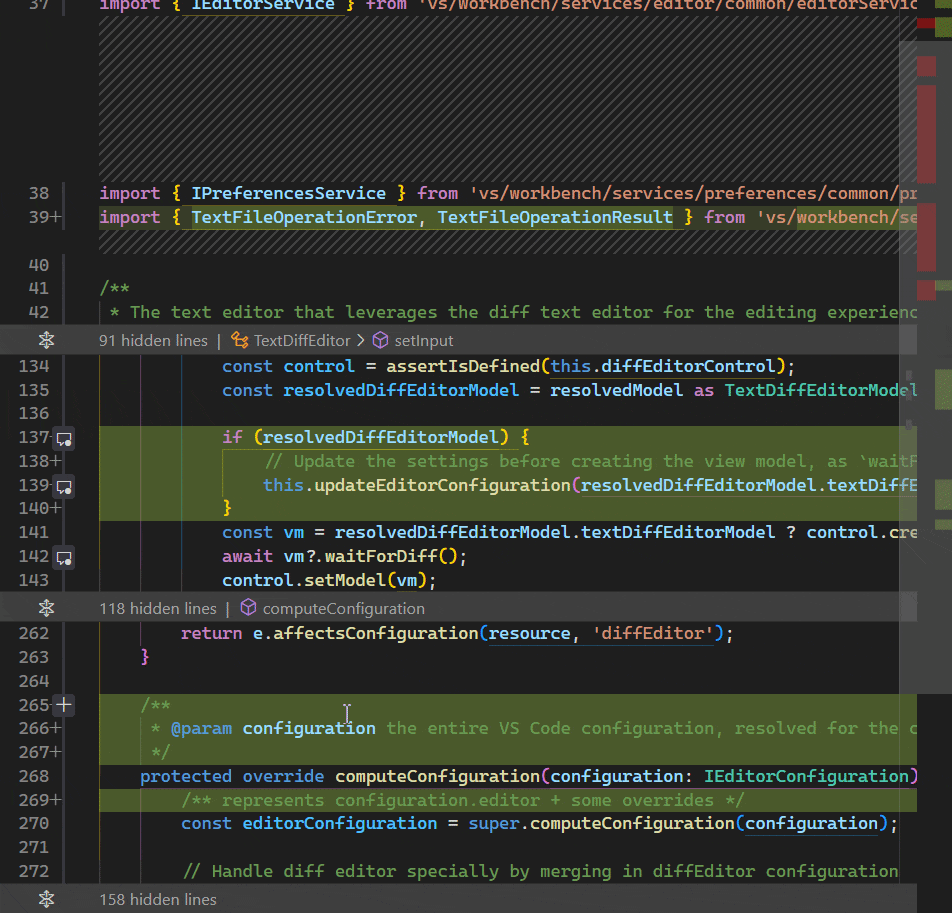Screen dimensions: 952x913
Task: Click the unfold icon beside 91 hidden lines
Action: click(x=46, y=340)
